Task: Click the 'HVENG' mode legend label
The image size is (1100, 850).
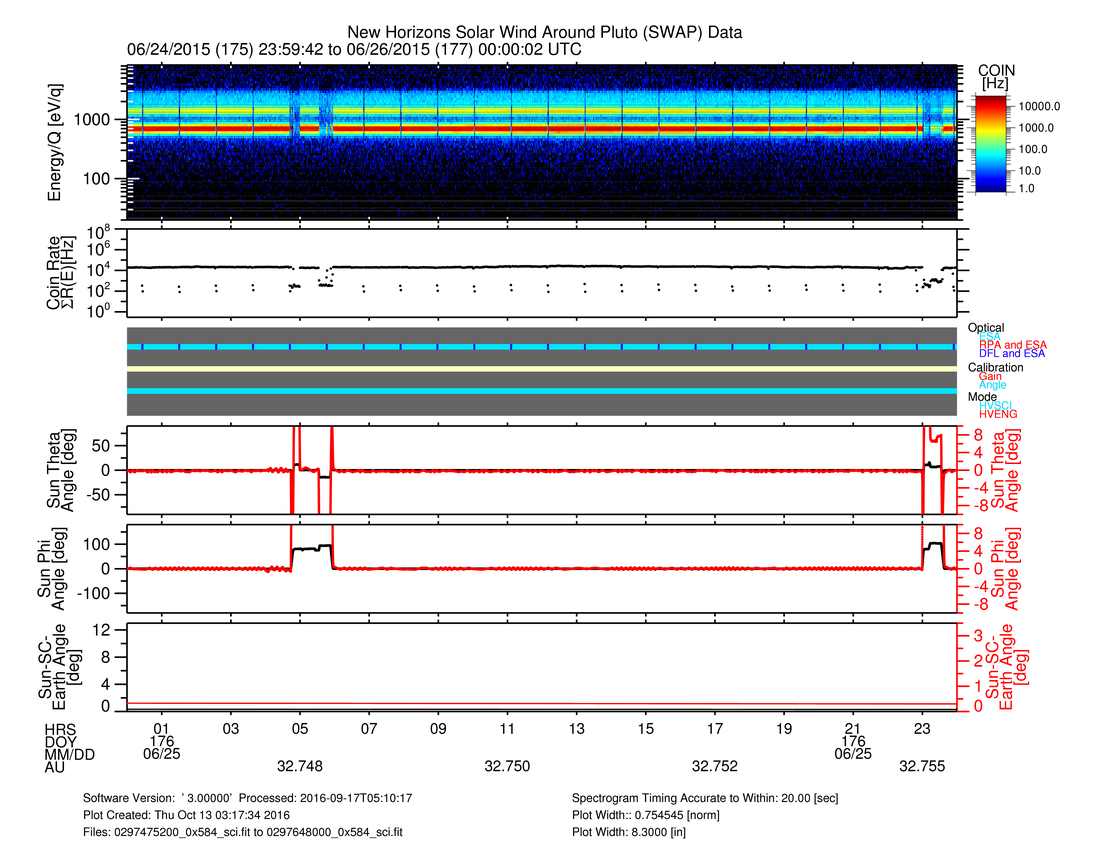Action: [1000, 414]
